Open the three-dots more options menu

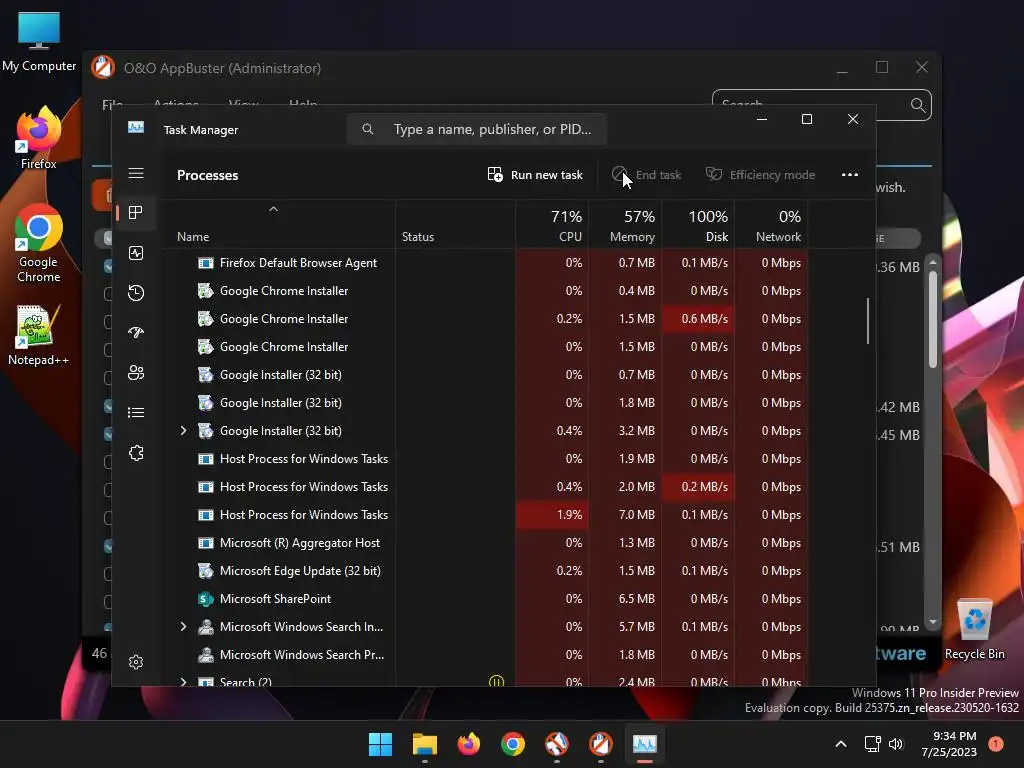point(850,175)
